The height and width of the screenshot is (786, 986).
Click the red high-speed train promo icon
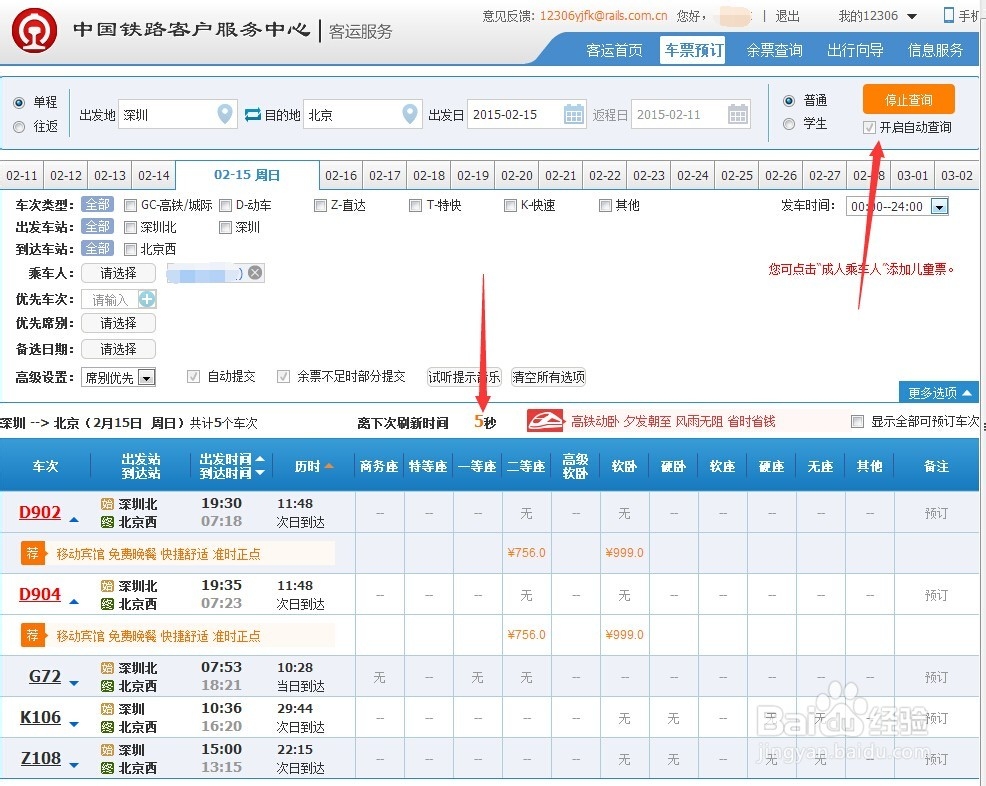coord(545,420)
